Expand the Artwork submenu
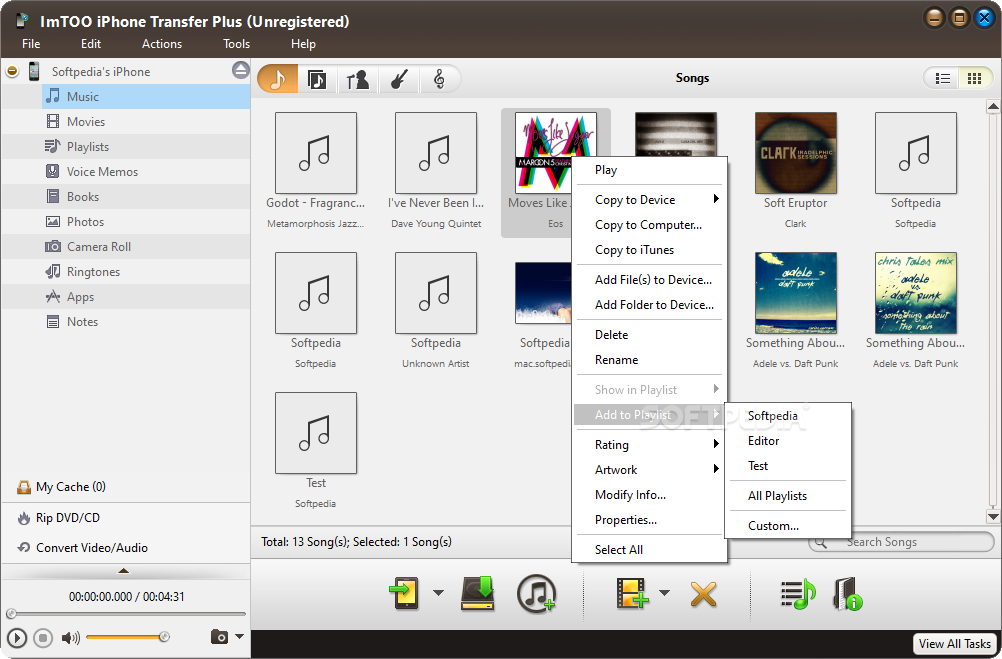The image size is (1002, 659). [x=649, y=470]
